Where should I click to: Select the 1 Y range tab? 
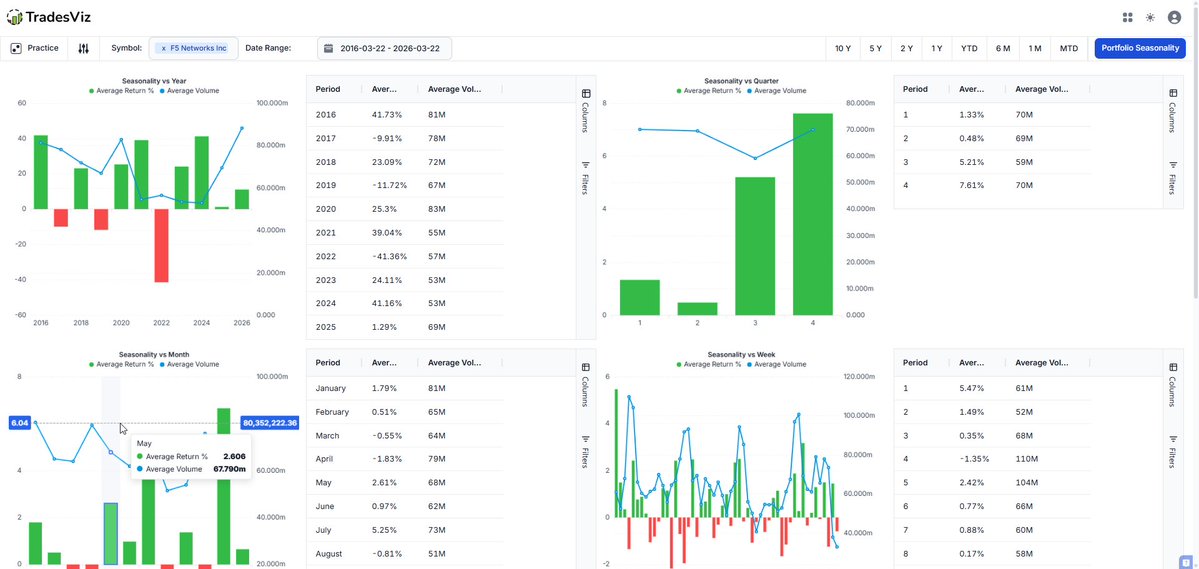(937, 48)
